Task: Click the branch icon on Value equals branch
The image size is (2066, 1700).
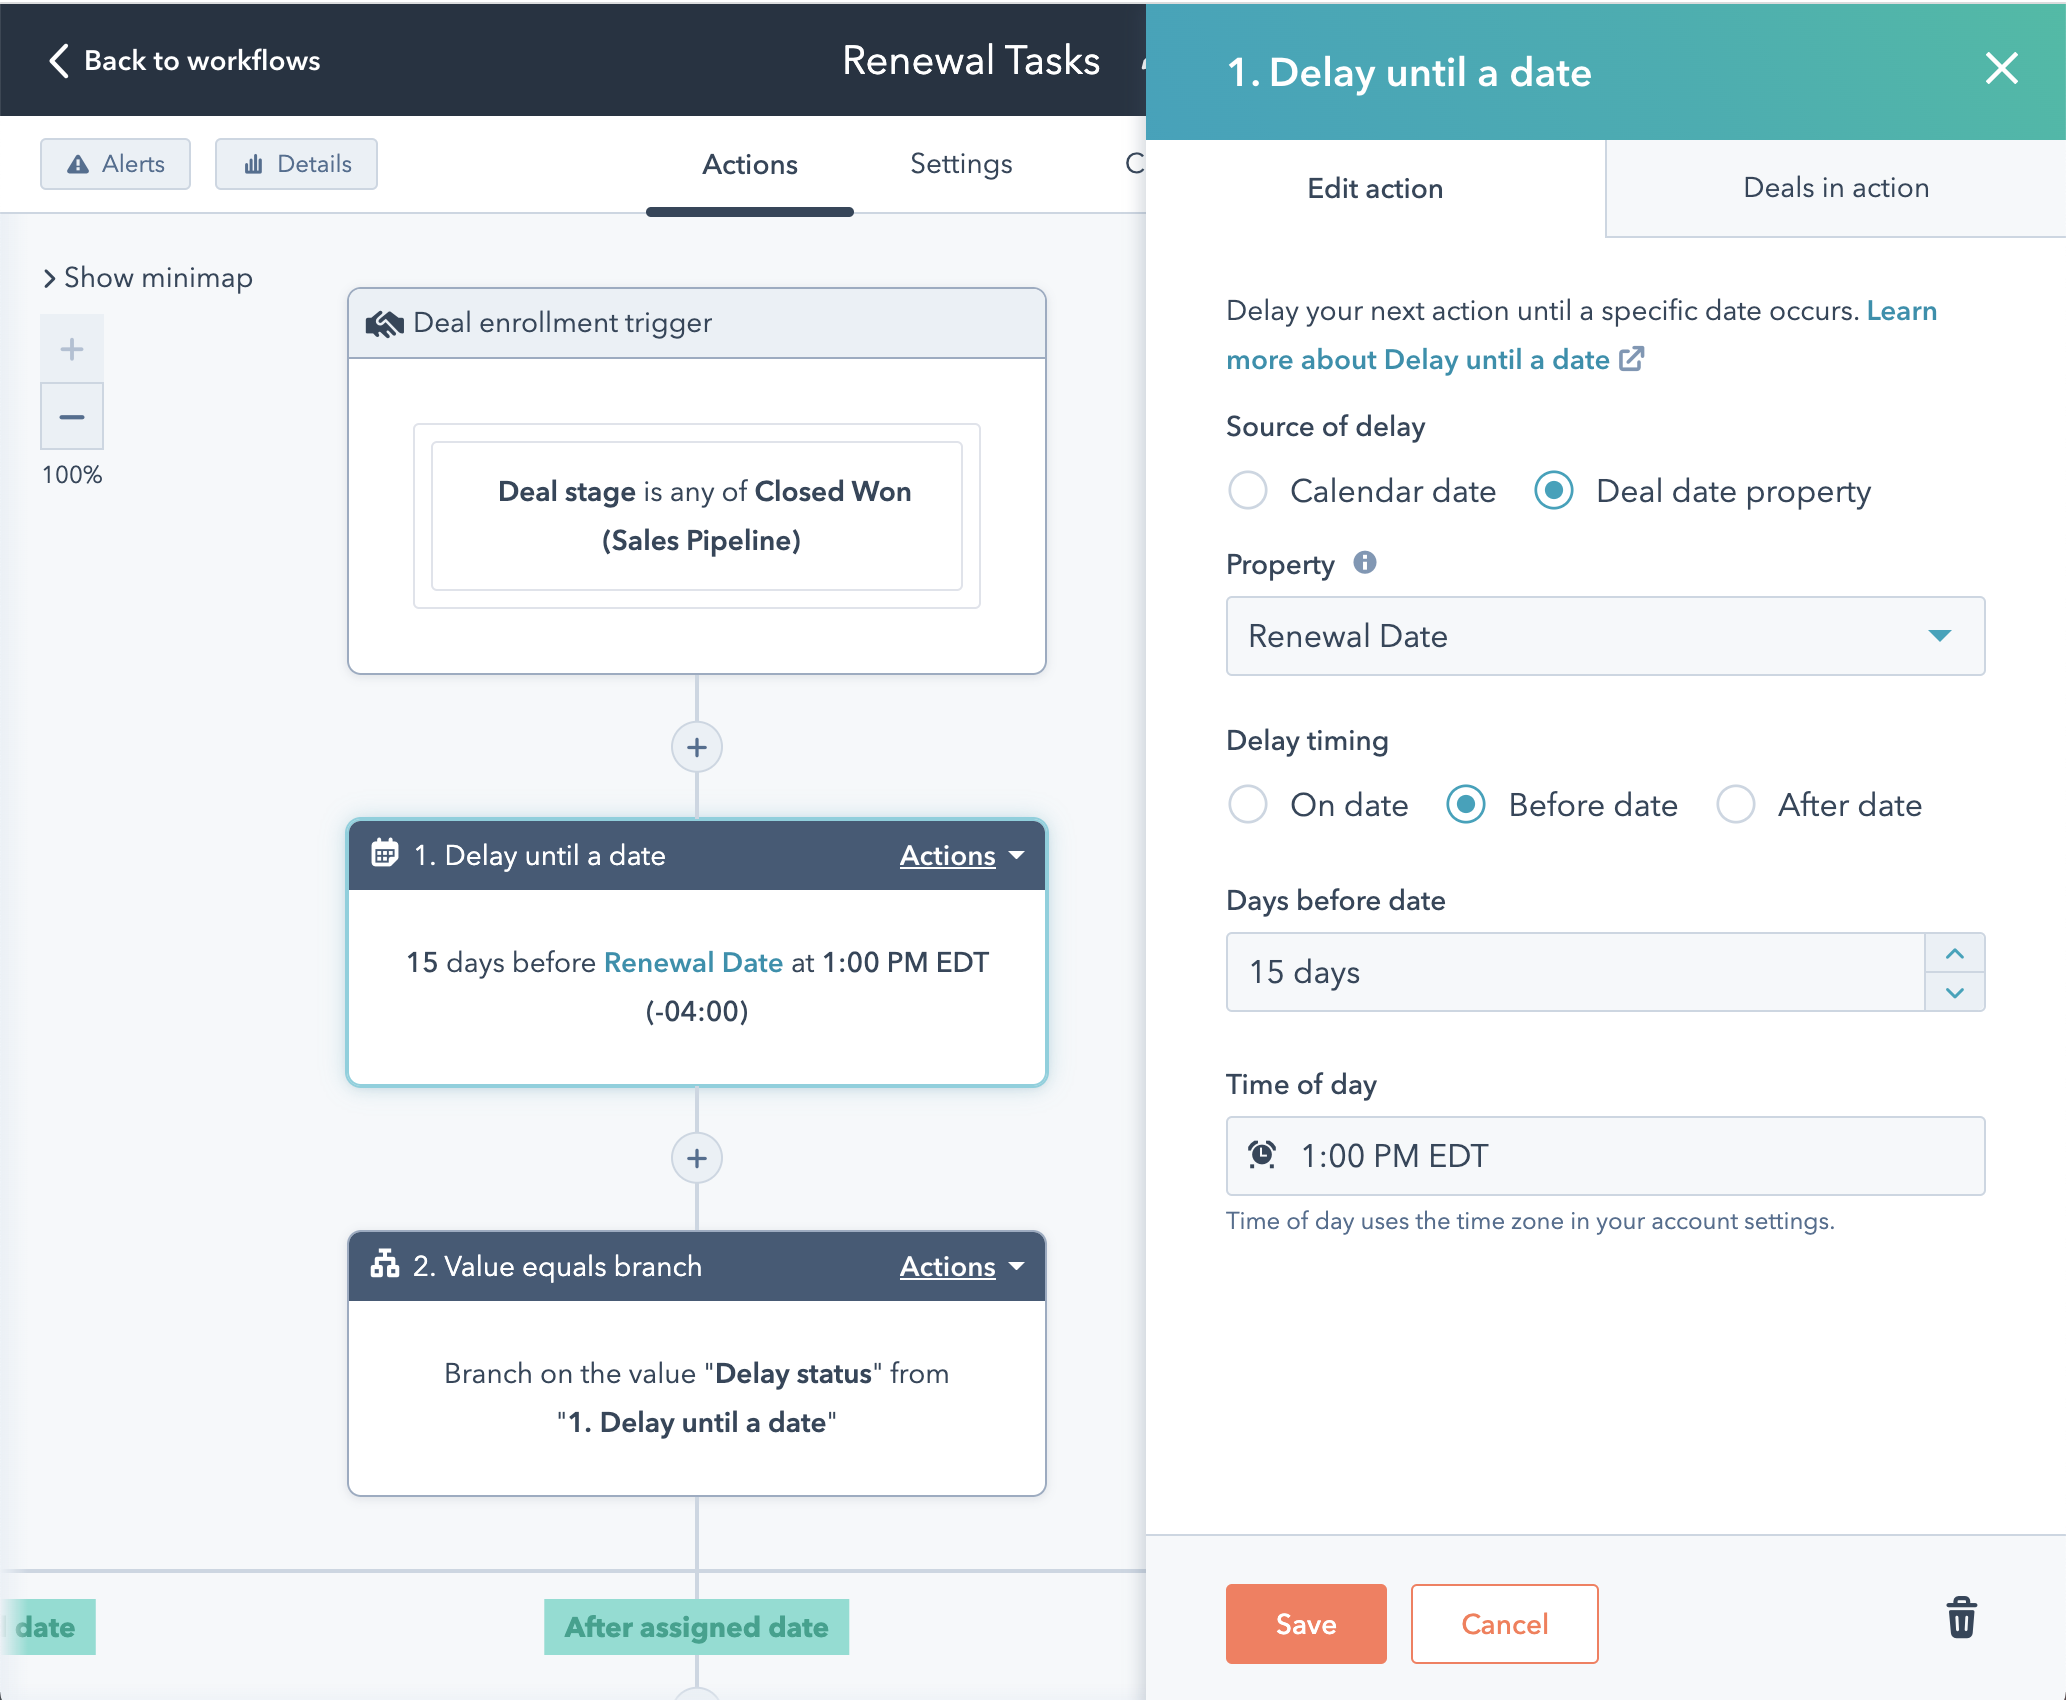Action: click(385, 1265)
